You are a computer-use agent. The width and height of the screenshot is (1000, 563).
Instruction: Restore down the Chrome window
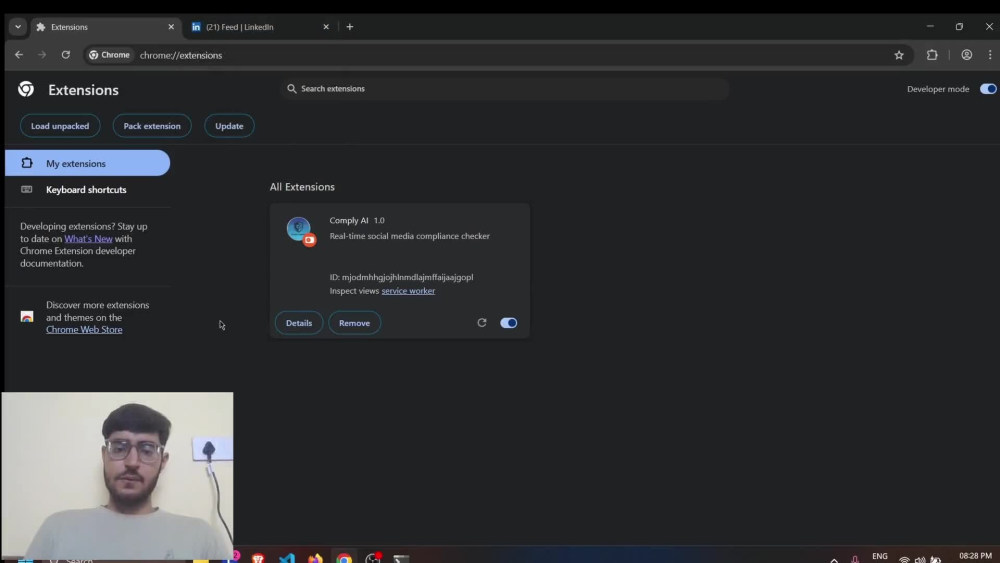point(959,27)
